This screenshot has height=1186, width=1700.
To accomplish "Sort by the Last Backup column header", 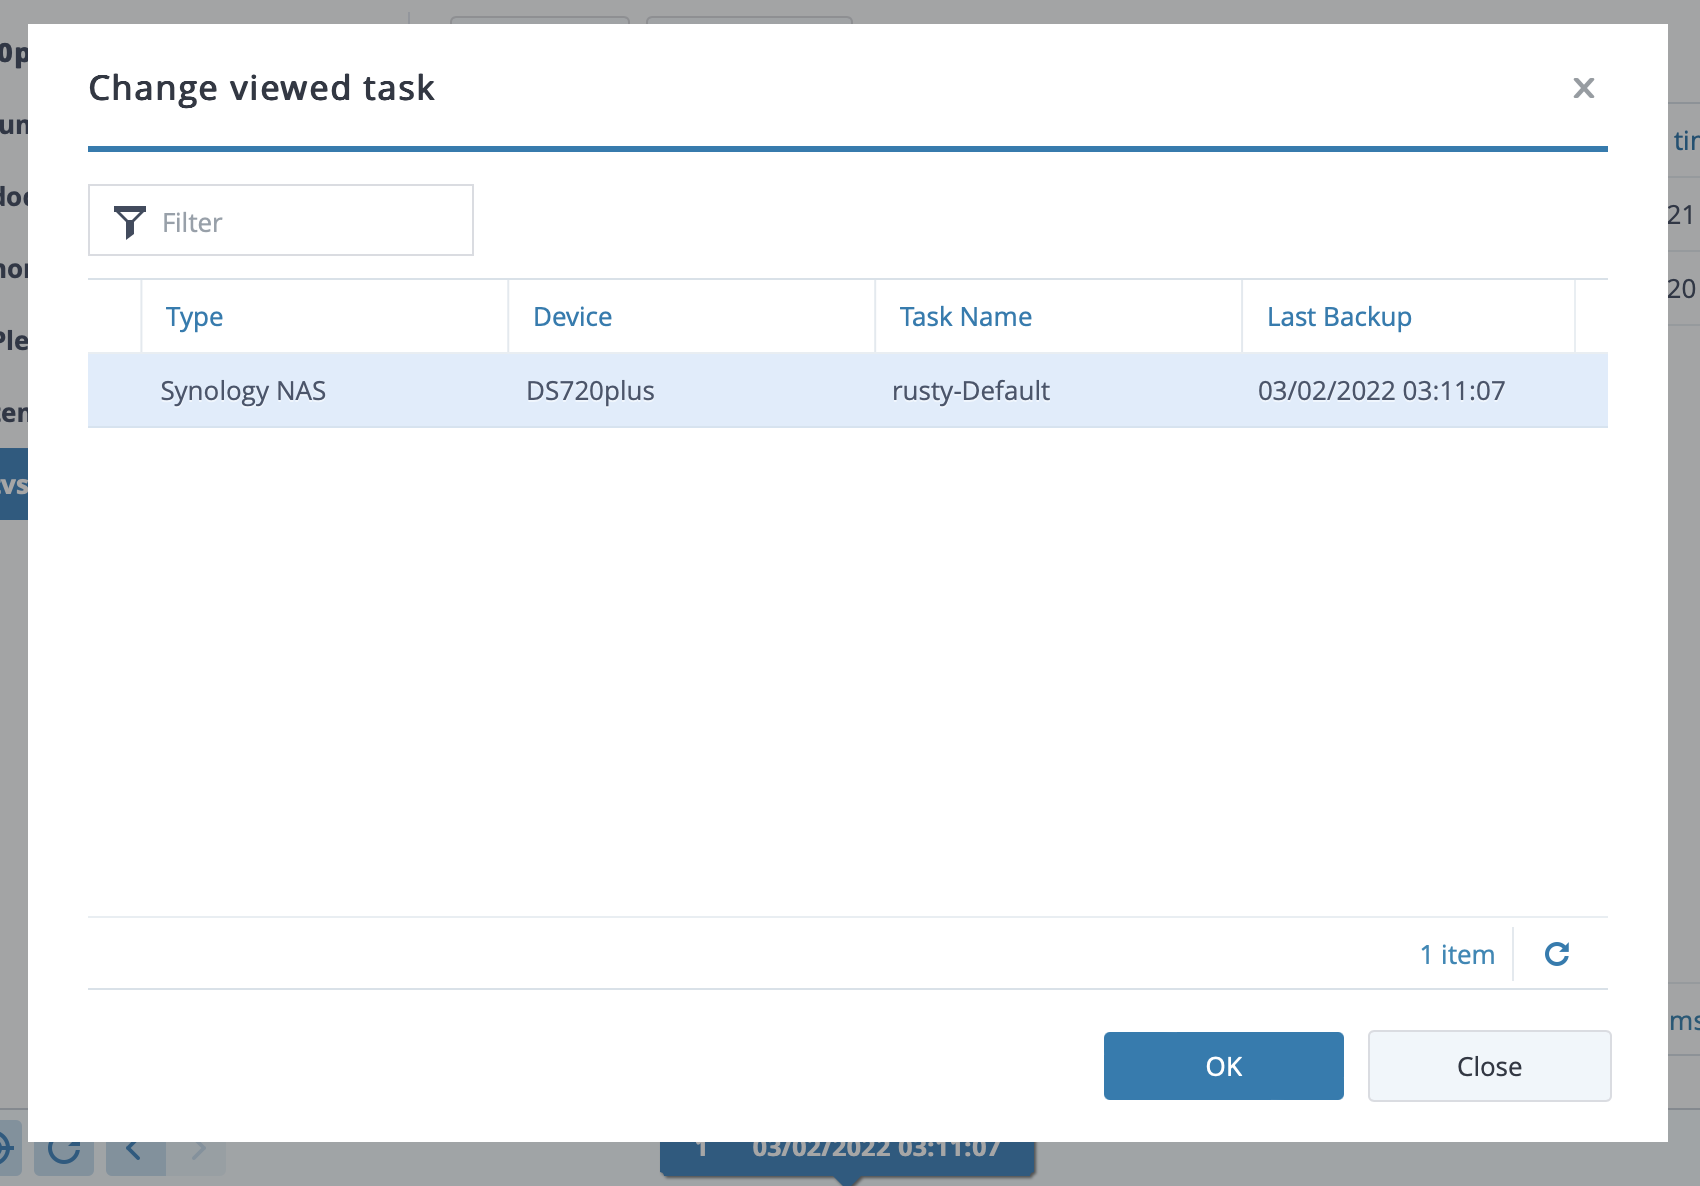I will [x=1339, y=316].
